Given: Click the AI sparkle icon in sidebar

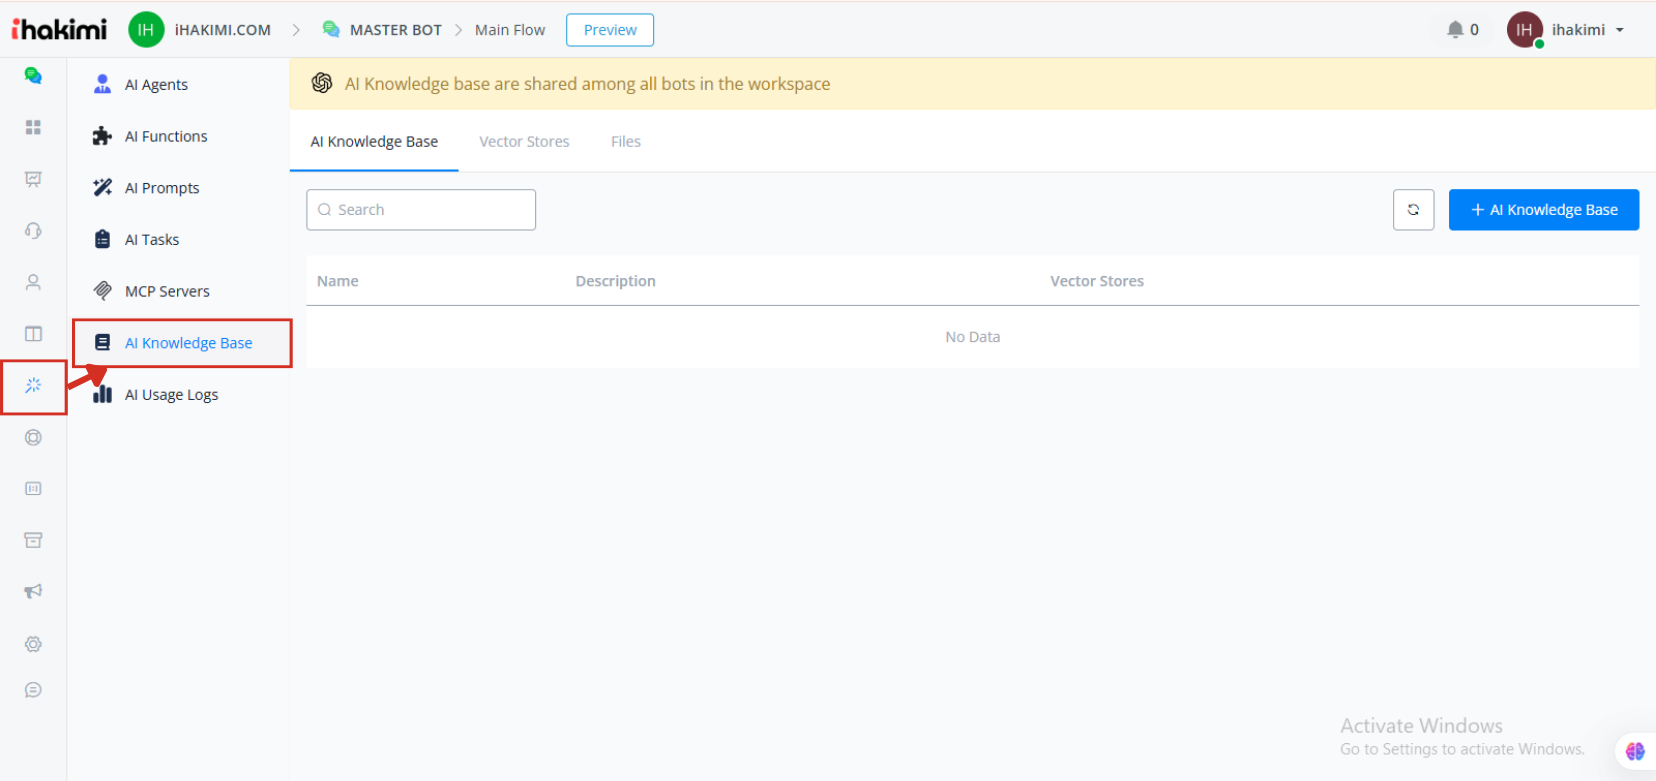Looking at the screenshot, I should 33,385.
